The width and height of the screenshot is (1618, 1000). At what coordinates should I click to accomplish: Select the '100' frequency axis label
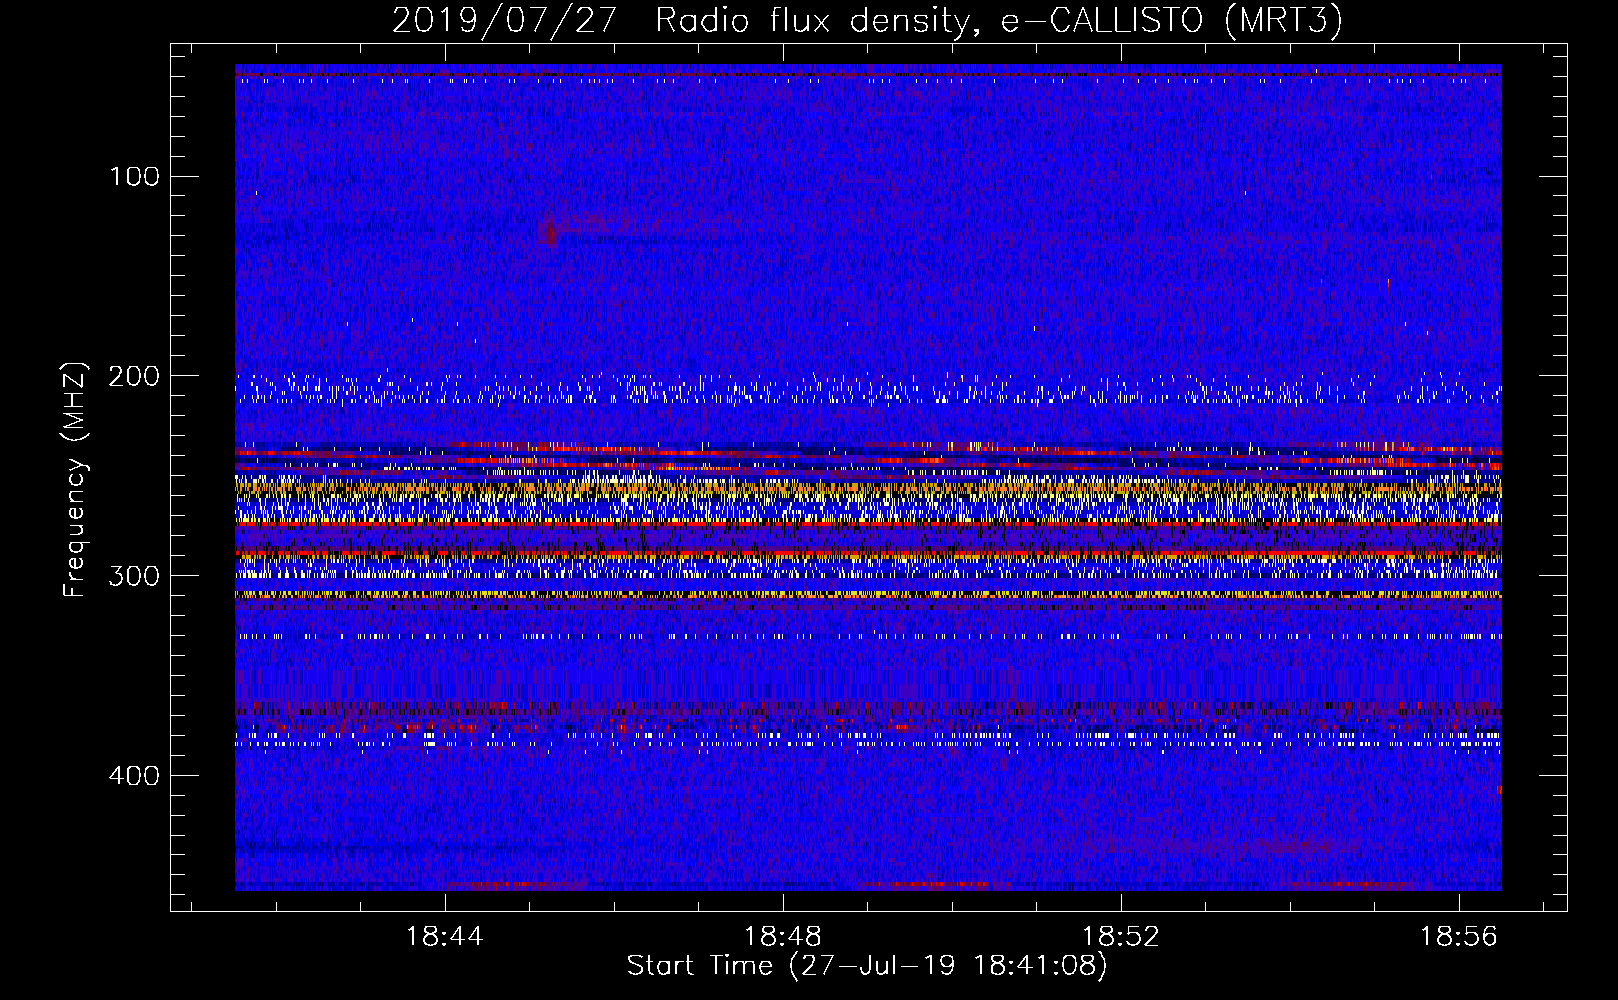(134, 177)
